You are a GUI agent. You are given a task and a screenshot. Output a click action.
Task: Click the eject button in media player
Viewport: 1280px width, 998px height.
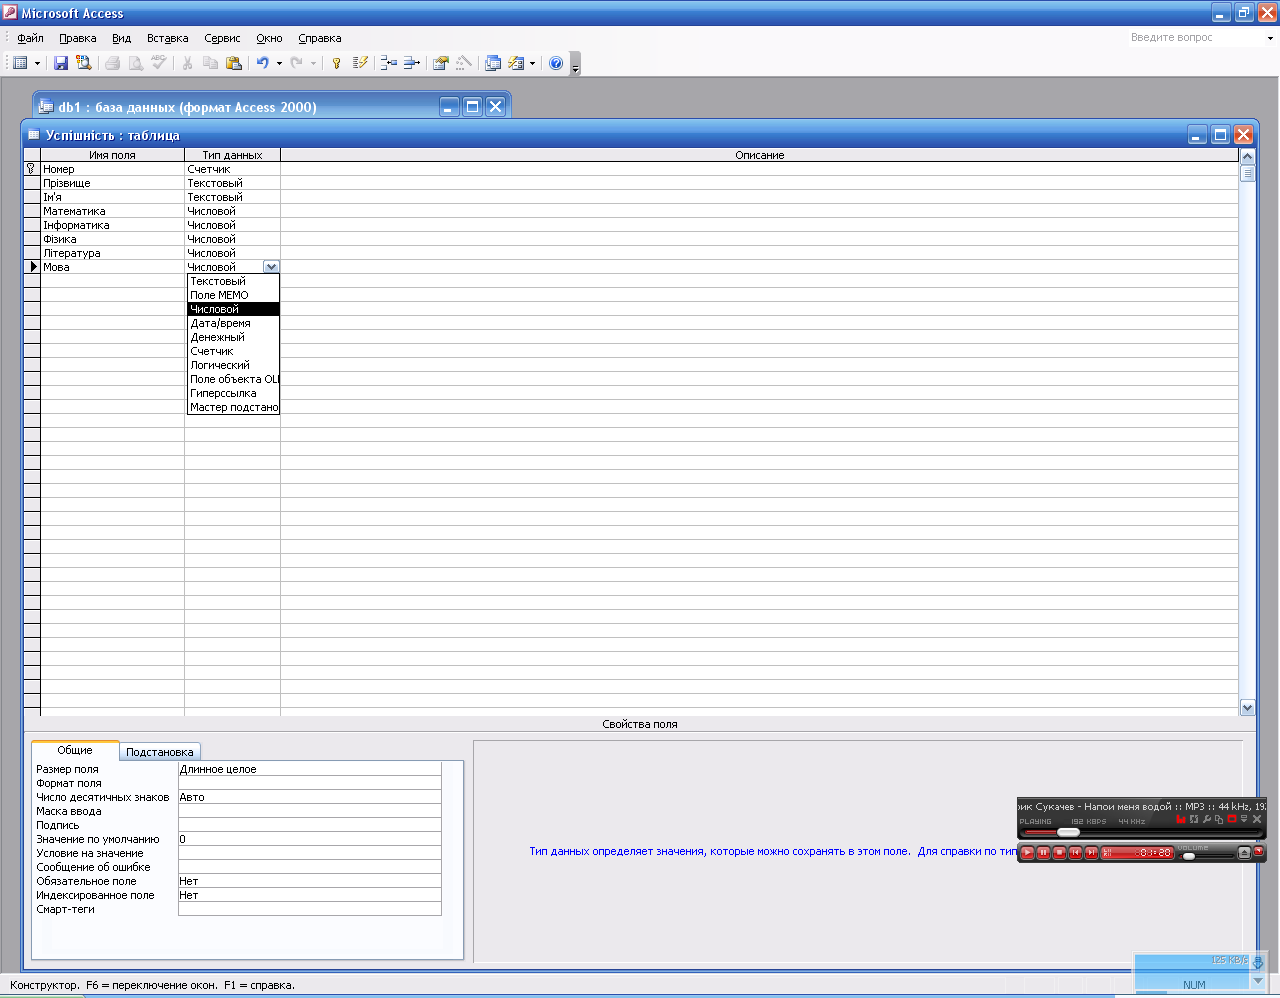1244,853
